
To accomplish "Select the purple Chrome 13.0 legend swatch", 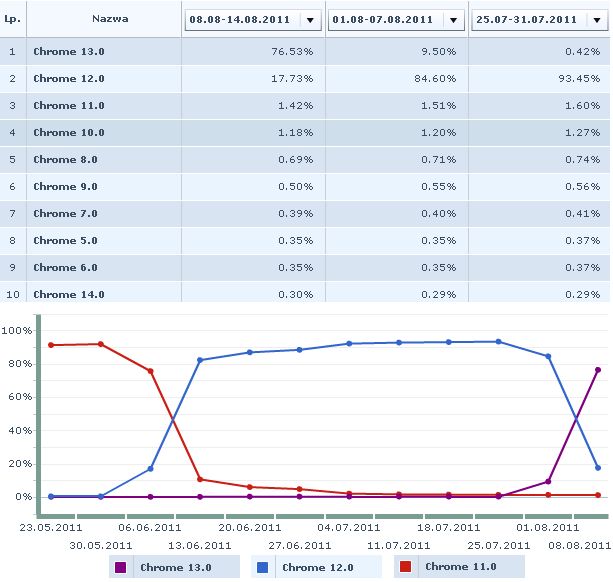I will 121,567.
